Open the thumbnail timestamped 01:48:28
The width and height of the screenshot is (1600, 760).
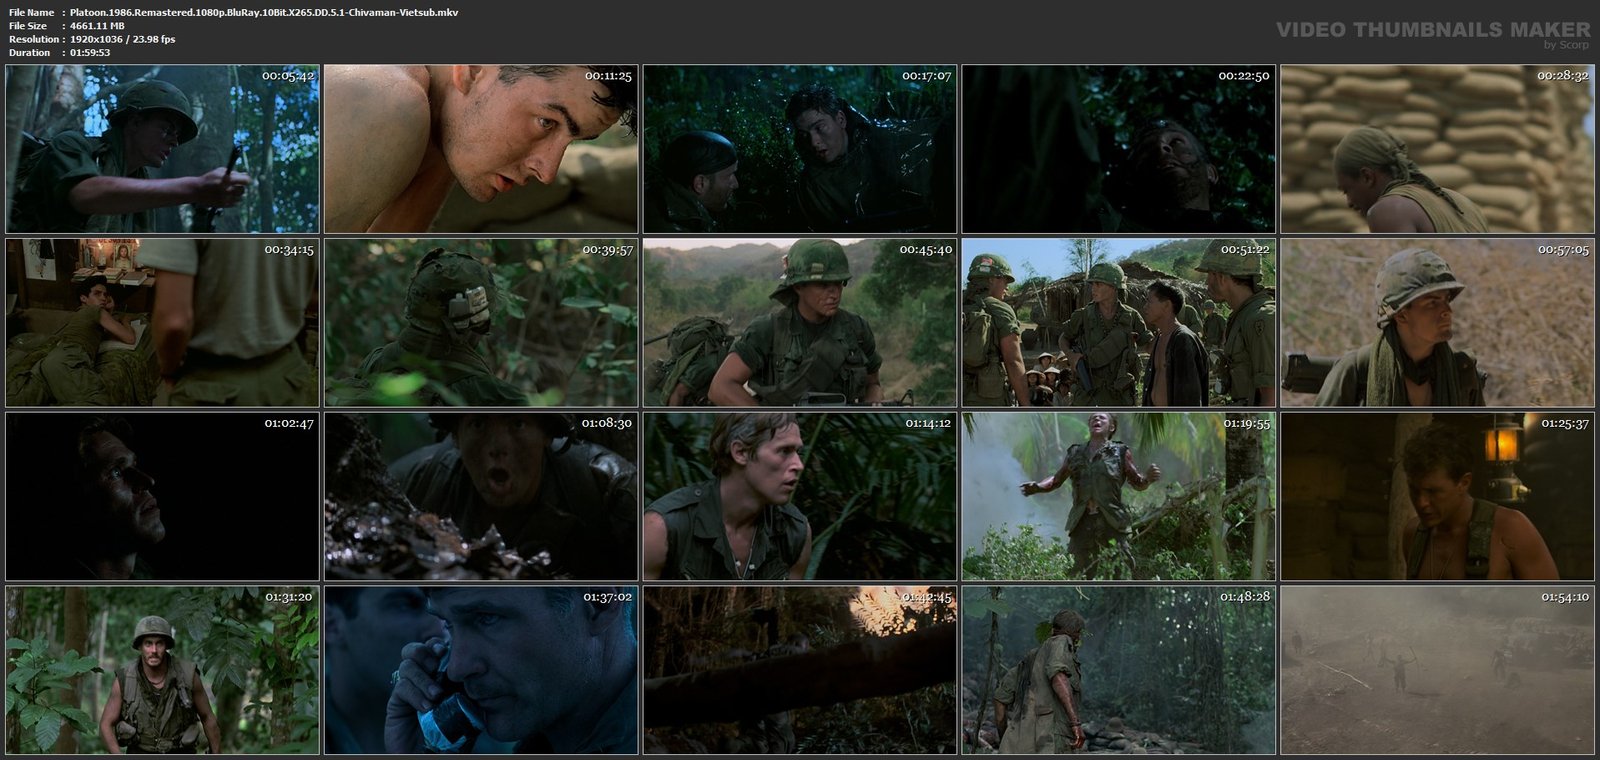point(1119,670)
